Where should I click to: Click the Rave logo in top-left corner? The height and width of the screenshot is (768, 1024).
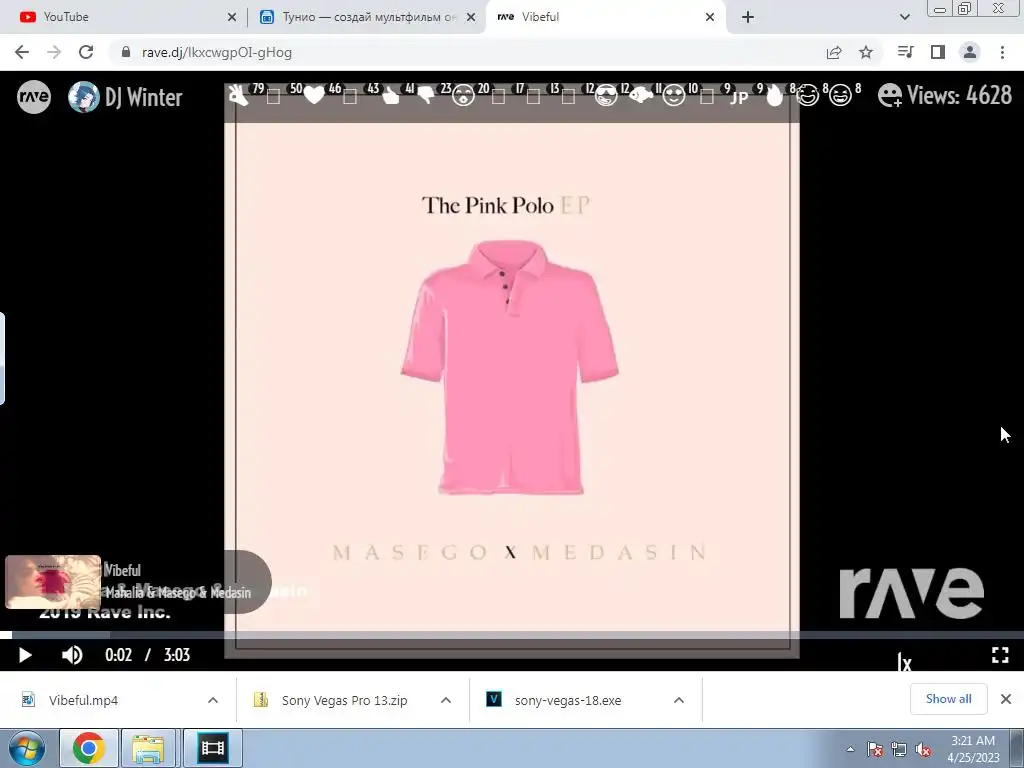tap(34, 97)
